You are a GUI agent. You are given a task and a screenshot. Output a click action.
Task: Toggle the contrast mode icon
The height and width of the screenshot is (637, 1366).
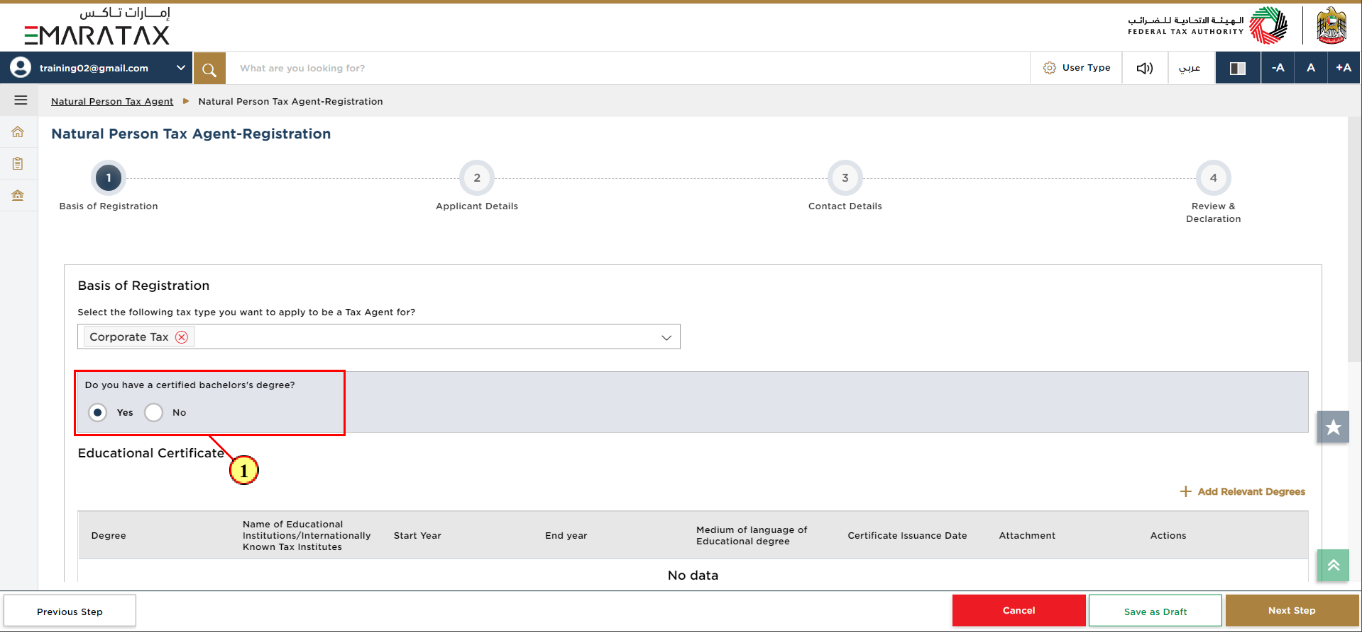[x=1237, y=68]
